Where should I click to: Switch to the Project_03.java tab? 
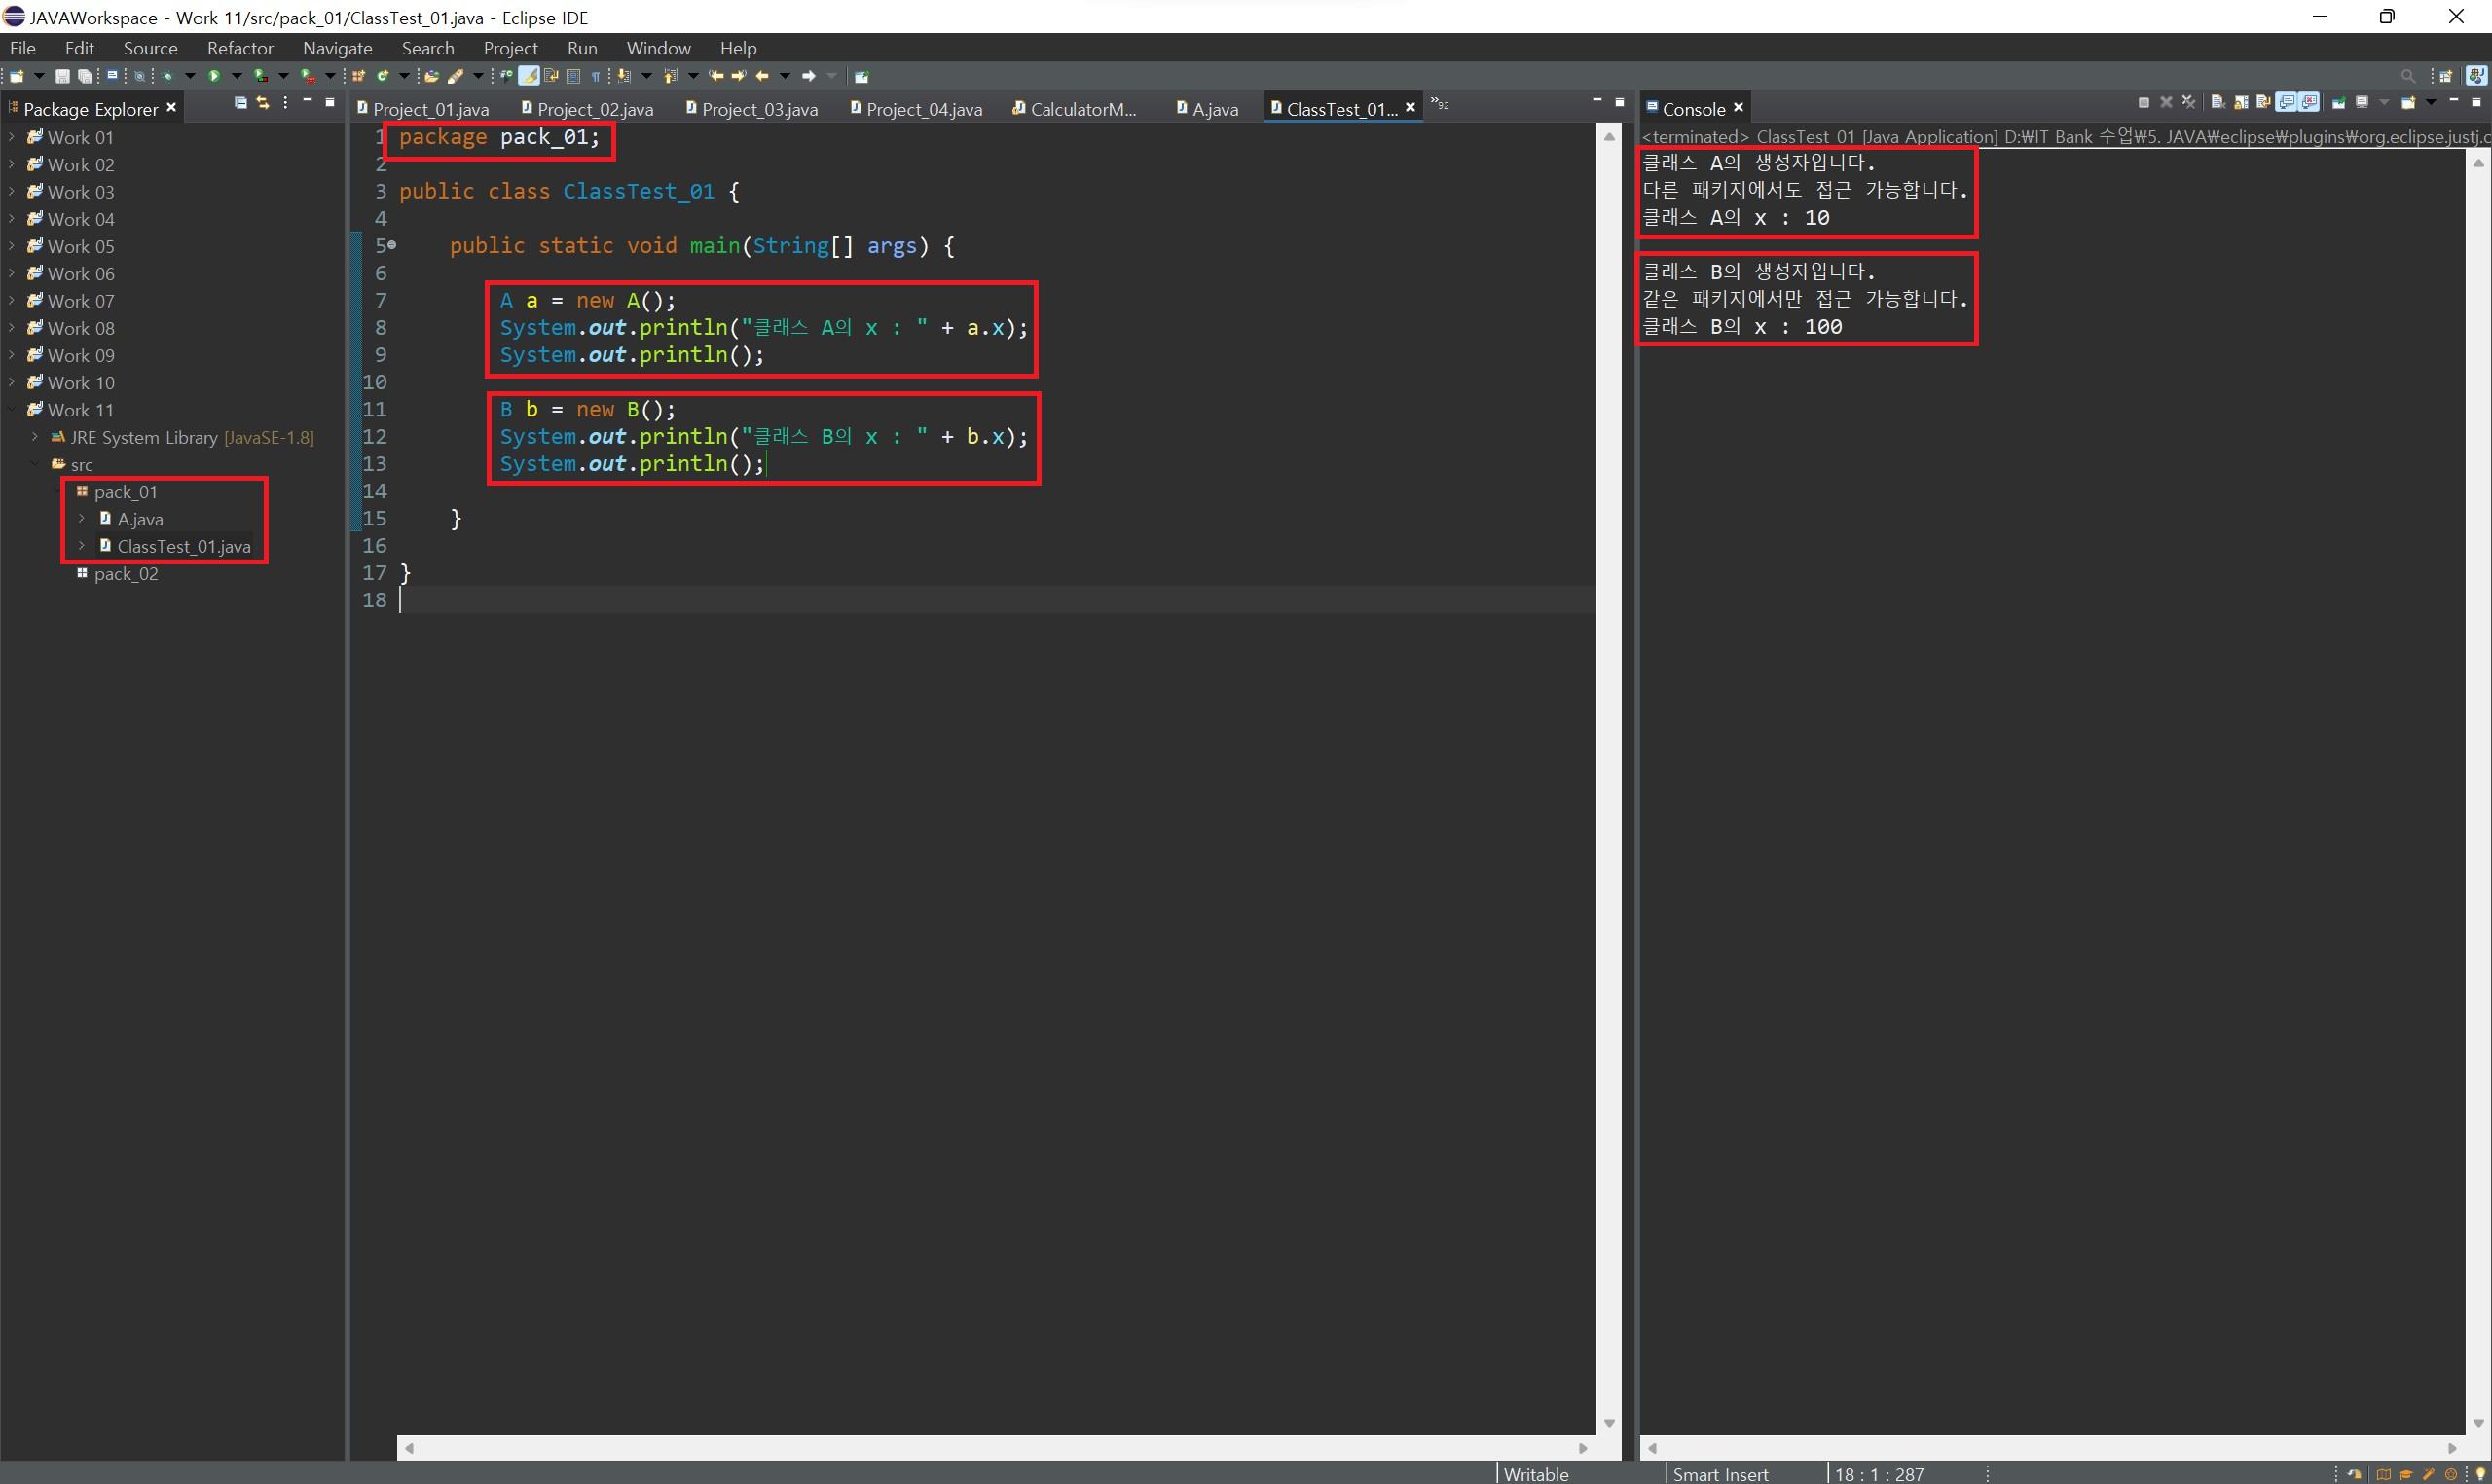759,109
